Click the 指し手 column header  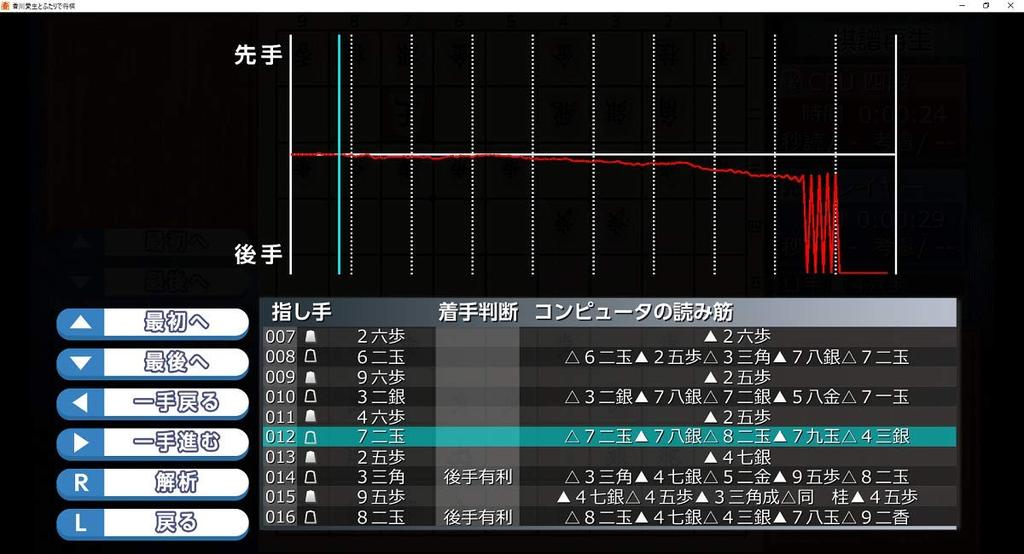pos(301,312)
